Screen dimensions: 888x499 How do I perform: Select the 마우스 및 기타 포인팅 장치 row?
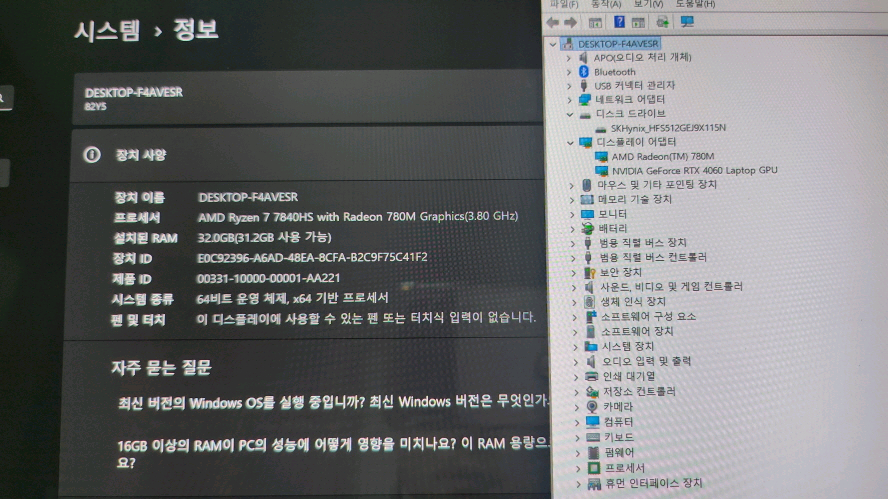[x=657, y=185]
